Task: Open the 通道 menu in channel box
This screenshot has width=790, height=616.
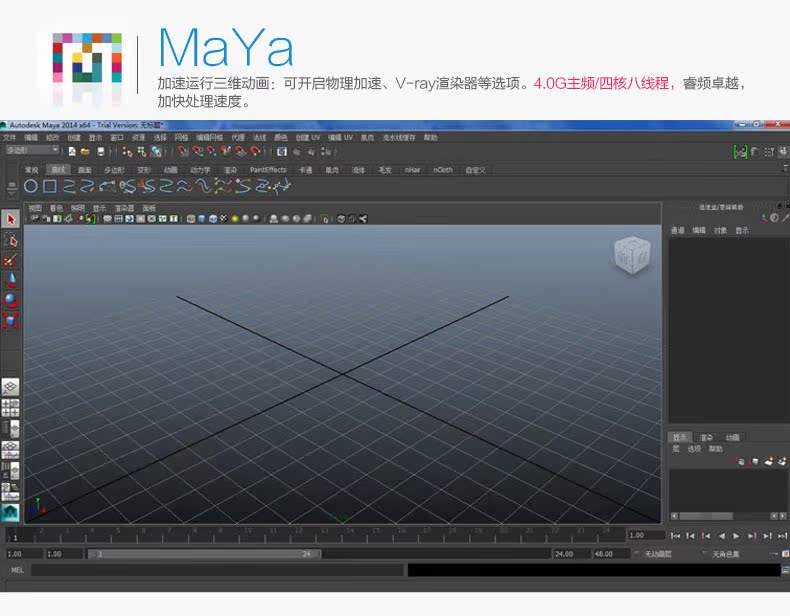Action: tap(677, 230)
